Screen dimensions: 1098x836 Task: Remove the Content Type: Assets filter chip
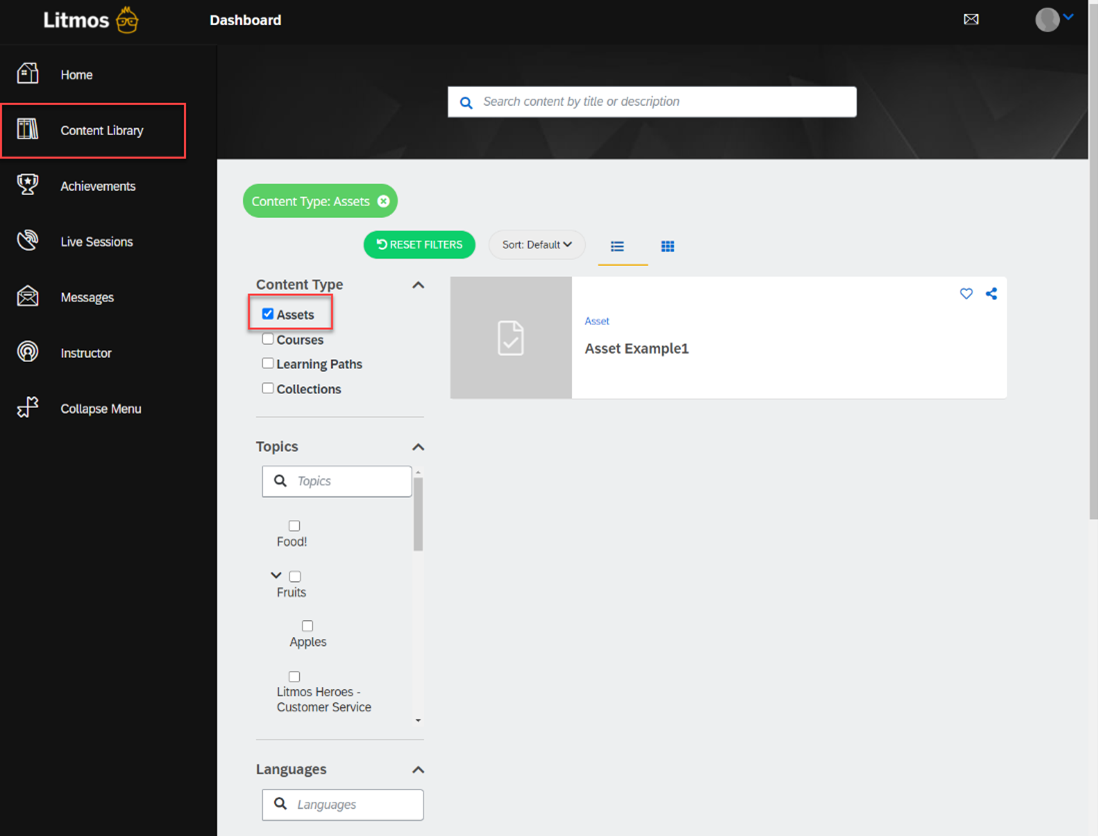(x=383, y=201)
